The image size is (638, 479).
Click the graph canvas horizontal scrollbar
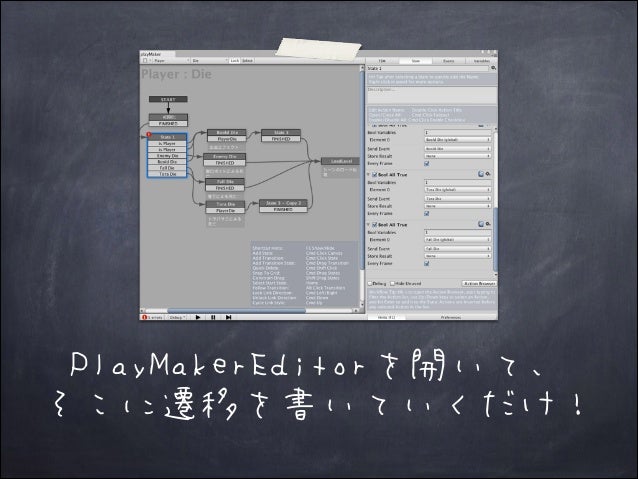236,311
